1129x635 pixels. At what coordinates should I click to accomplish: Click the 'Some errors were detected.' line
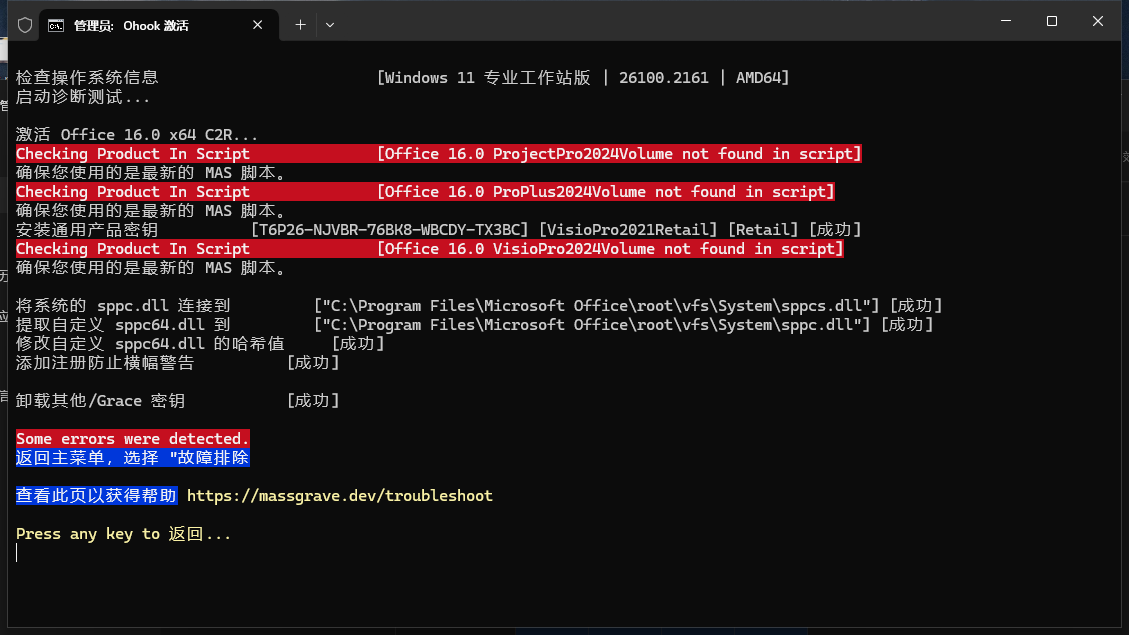click(132, 438)
